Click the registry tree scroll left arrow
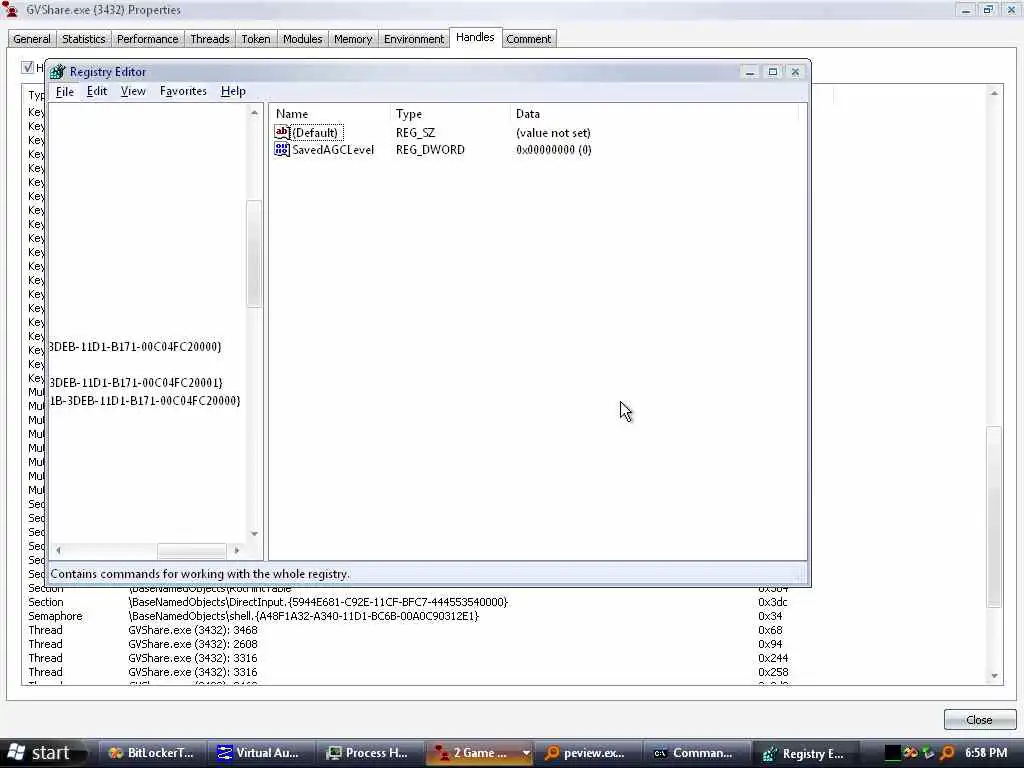This screenshot has width=1024, height=768. coord(58,551)
